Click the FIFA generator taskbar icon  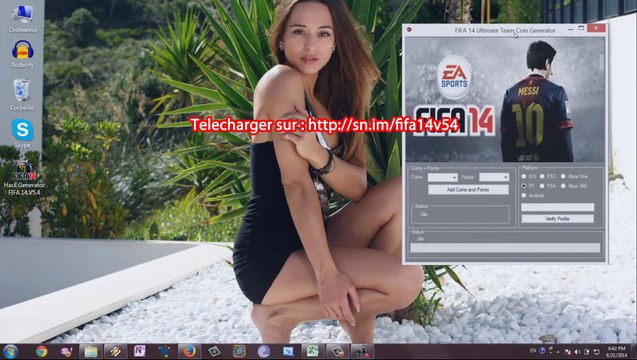click(x=362, y=351)
